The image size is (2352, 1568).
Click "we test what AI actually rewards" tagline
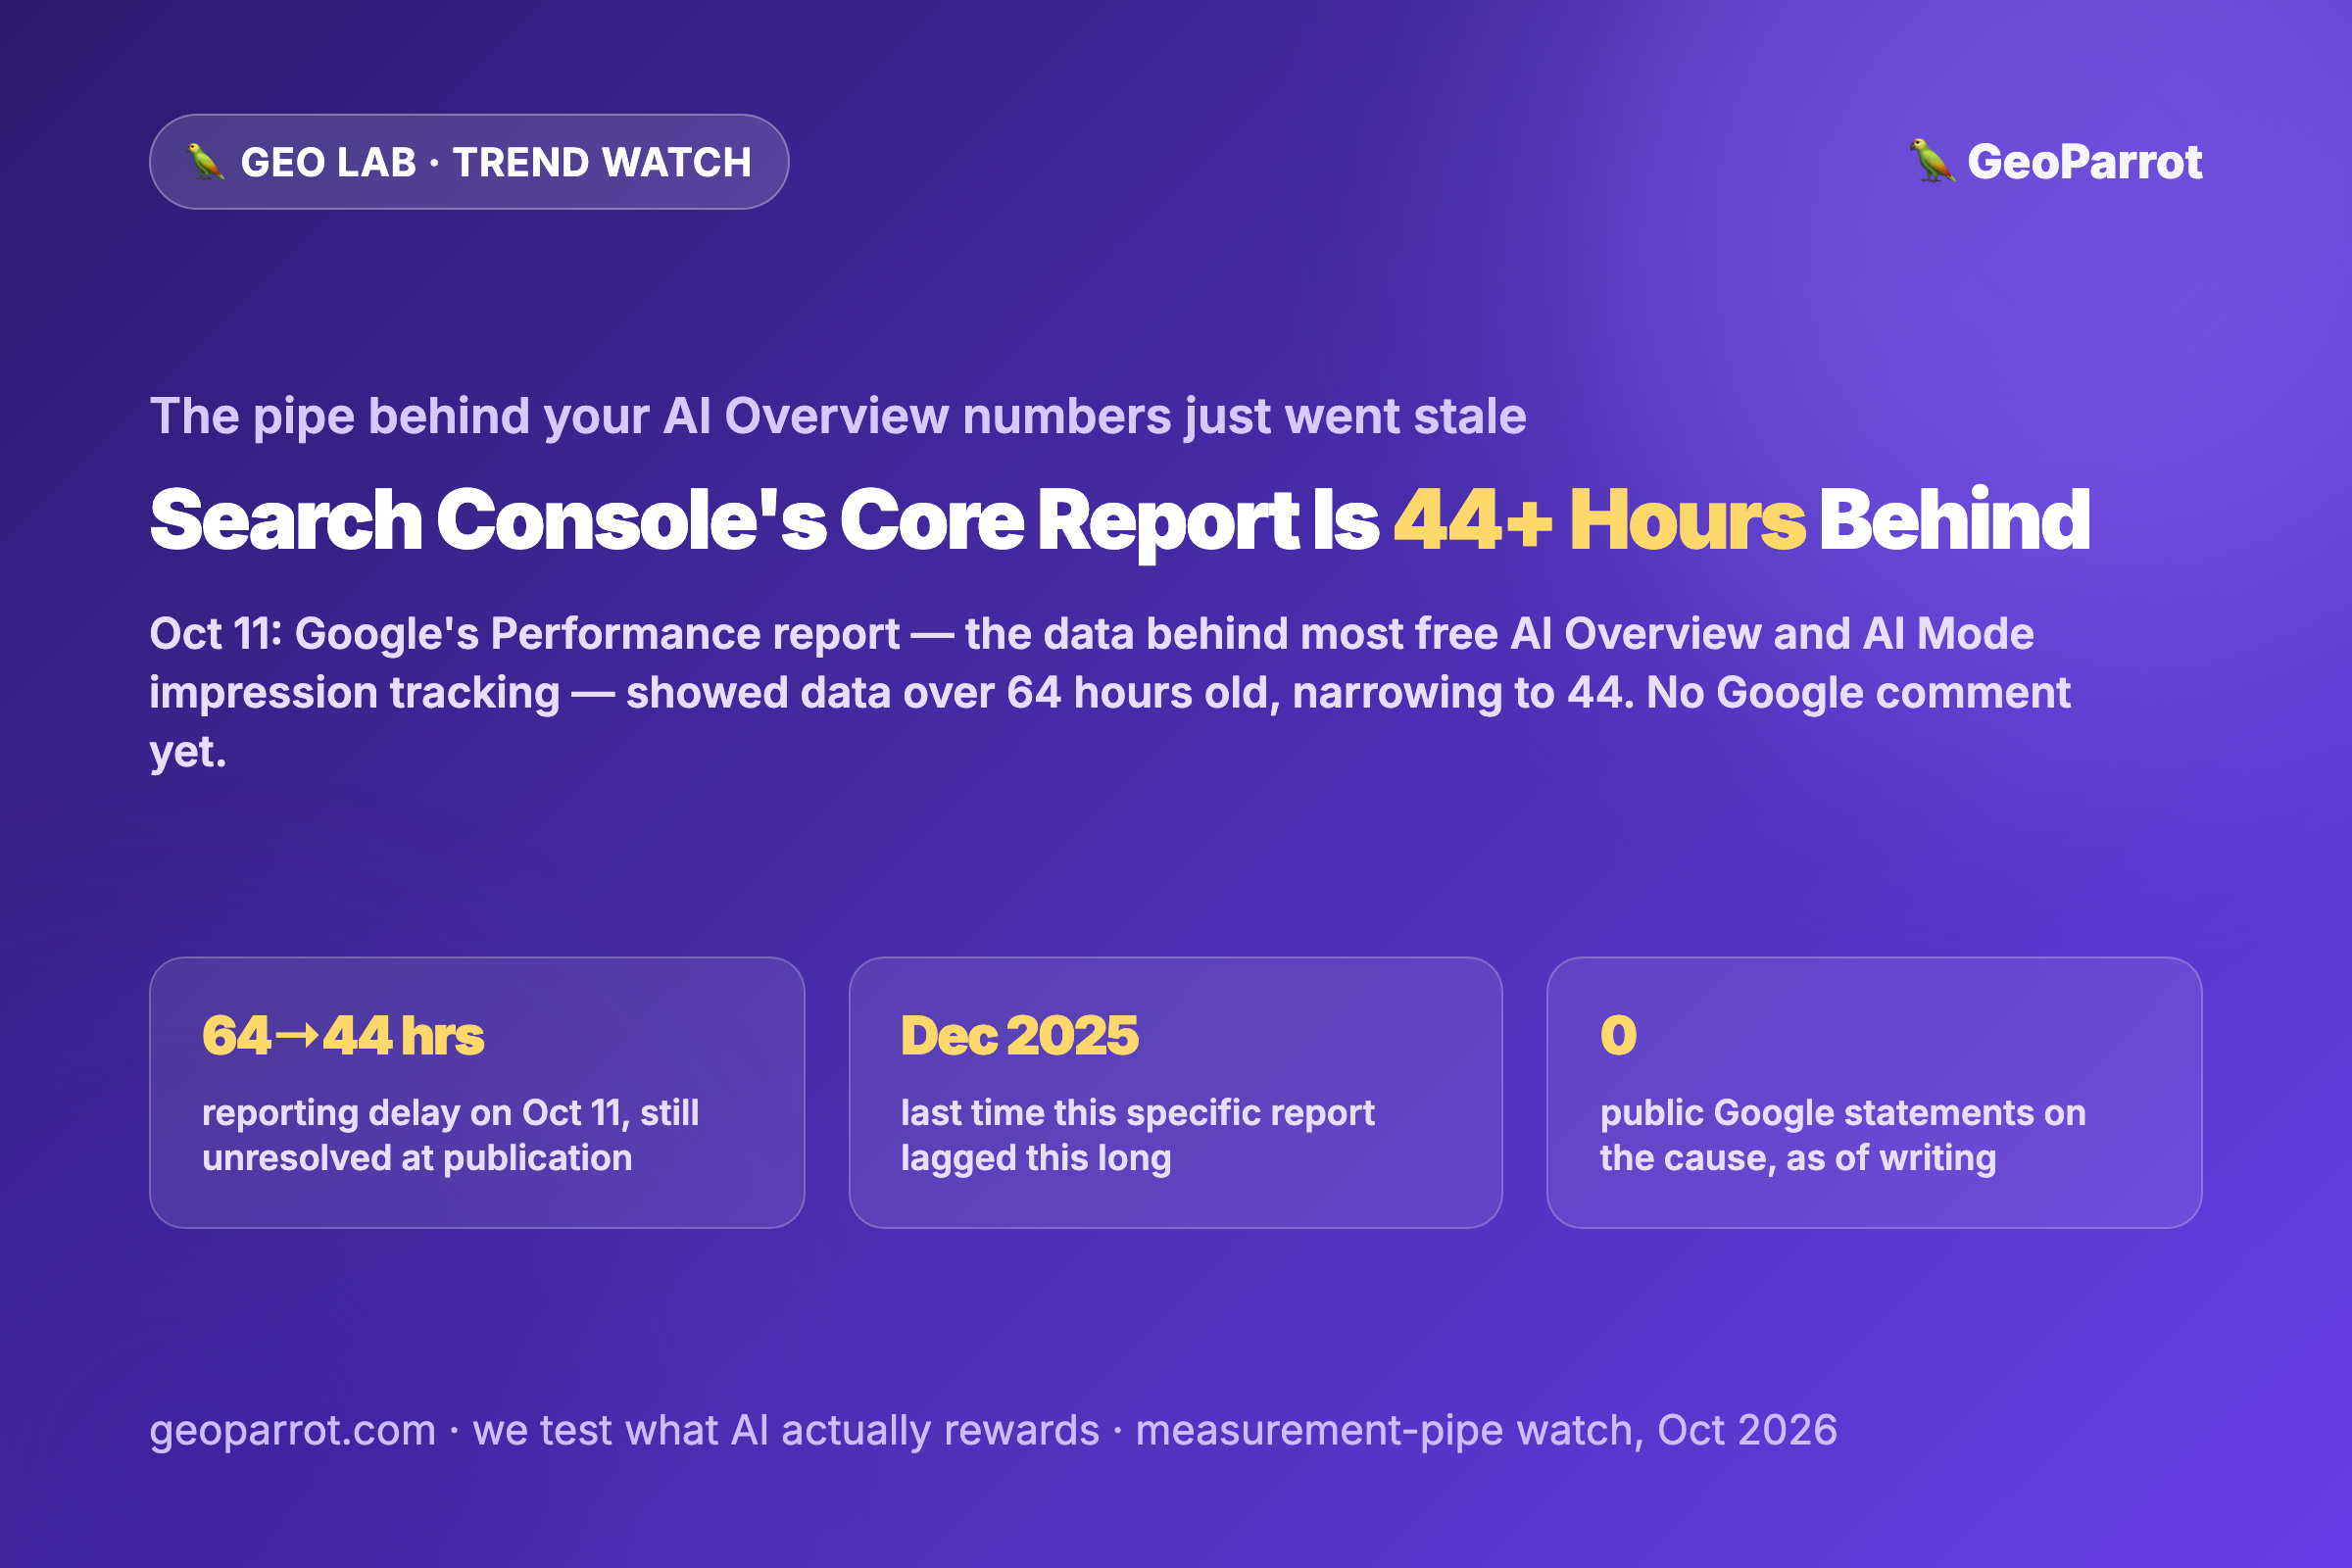pyautogui.click(x=786, y=1431)
